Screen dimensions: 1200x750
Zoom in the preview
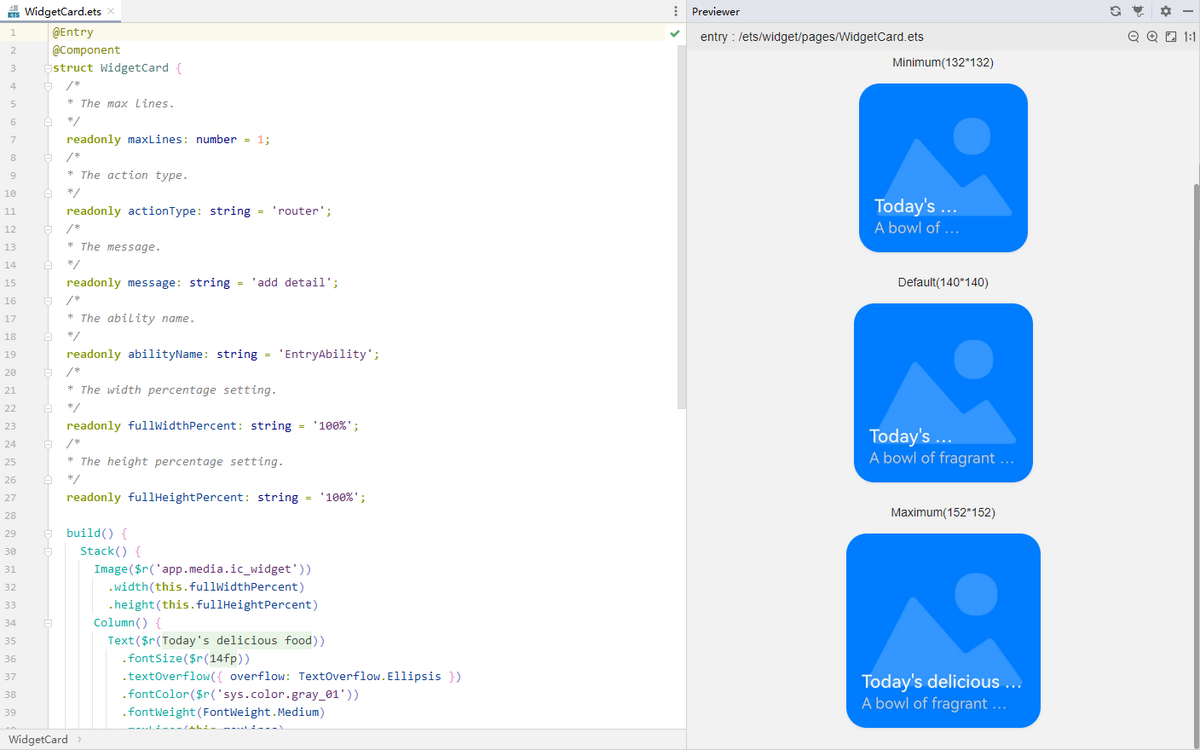[1152, 37]
